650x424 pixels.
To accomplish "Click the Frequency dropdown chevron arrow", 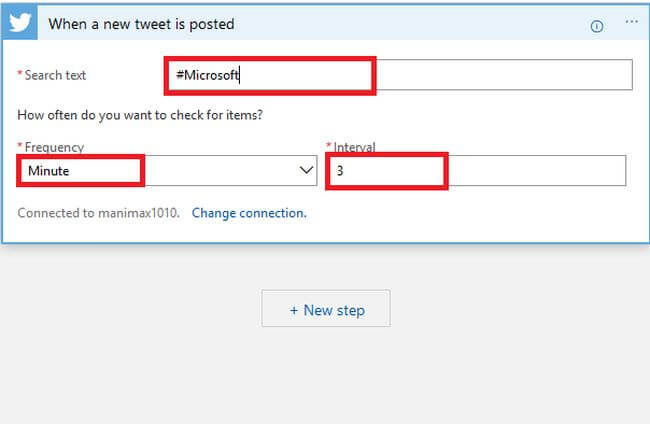I will 307,171.
